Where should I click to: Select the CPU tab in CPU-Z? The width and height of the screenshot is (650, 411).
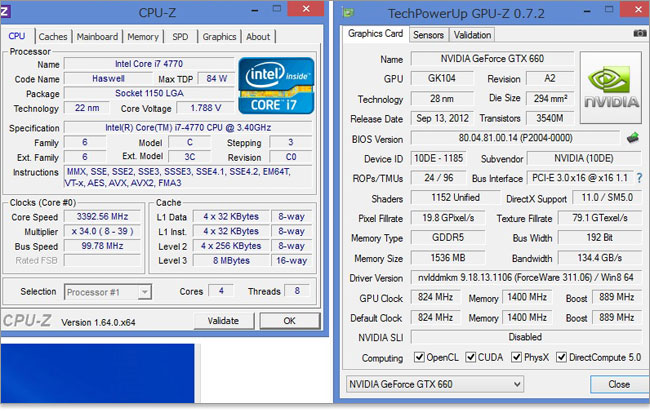tap(17, 36)
